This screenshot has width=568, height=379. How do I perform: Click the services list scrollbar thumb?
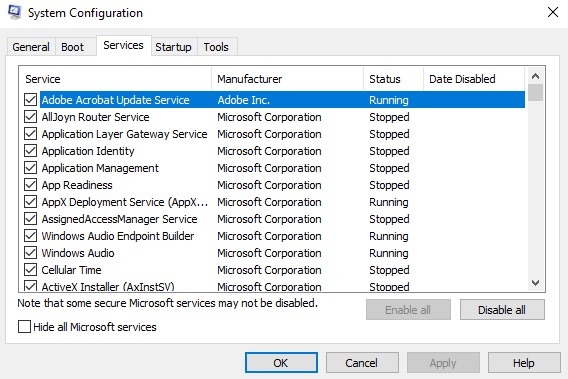535,93
